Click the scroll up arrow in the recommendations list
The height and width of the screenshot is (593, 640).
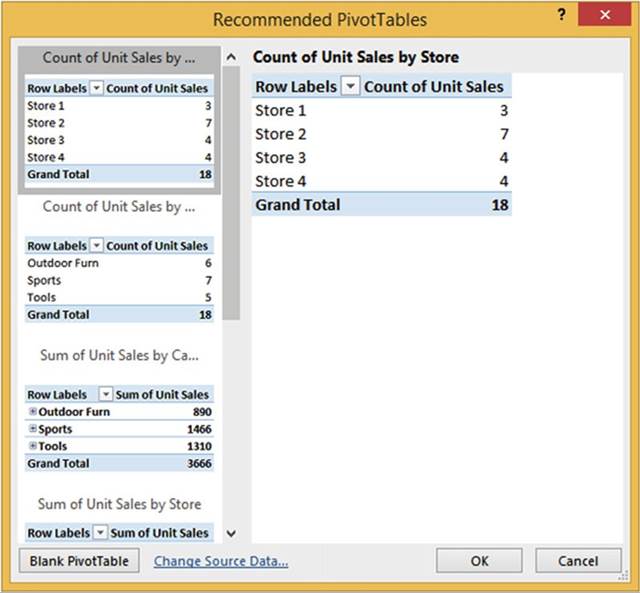(232, 58)
